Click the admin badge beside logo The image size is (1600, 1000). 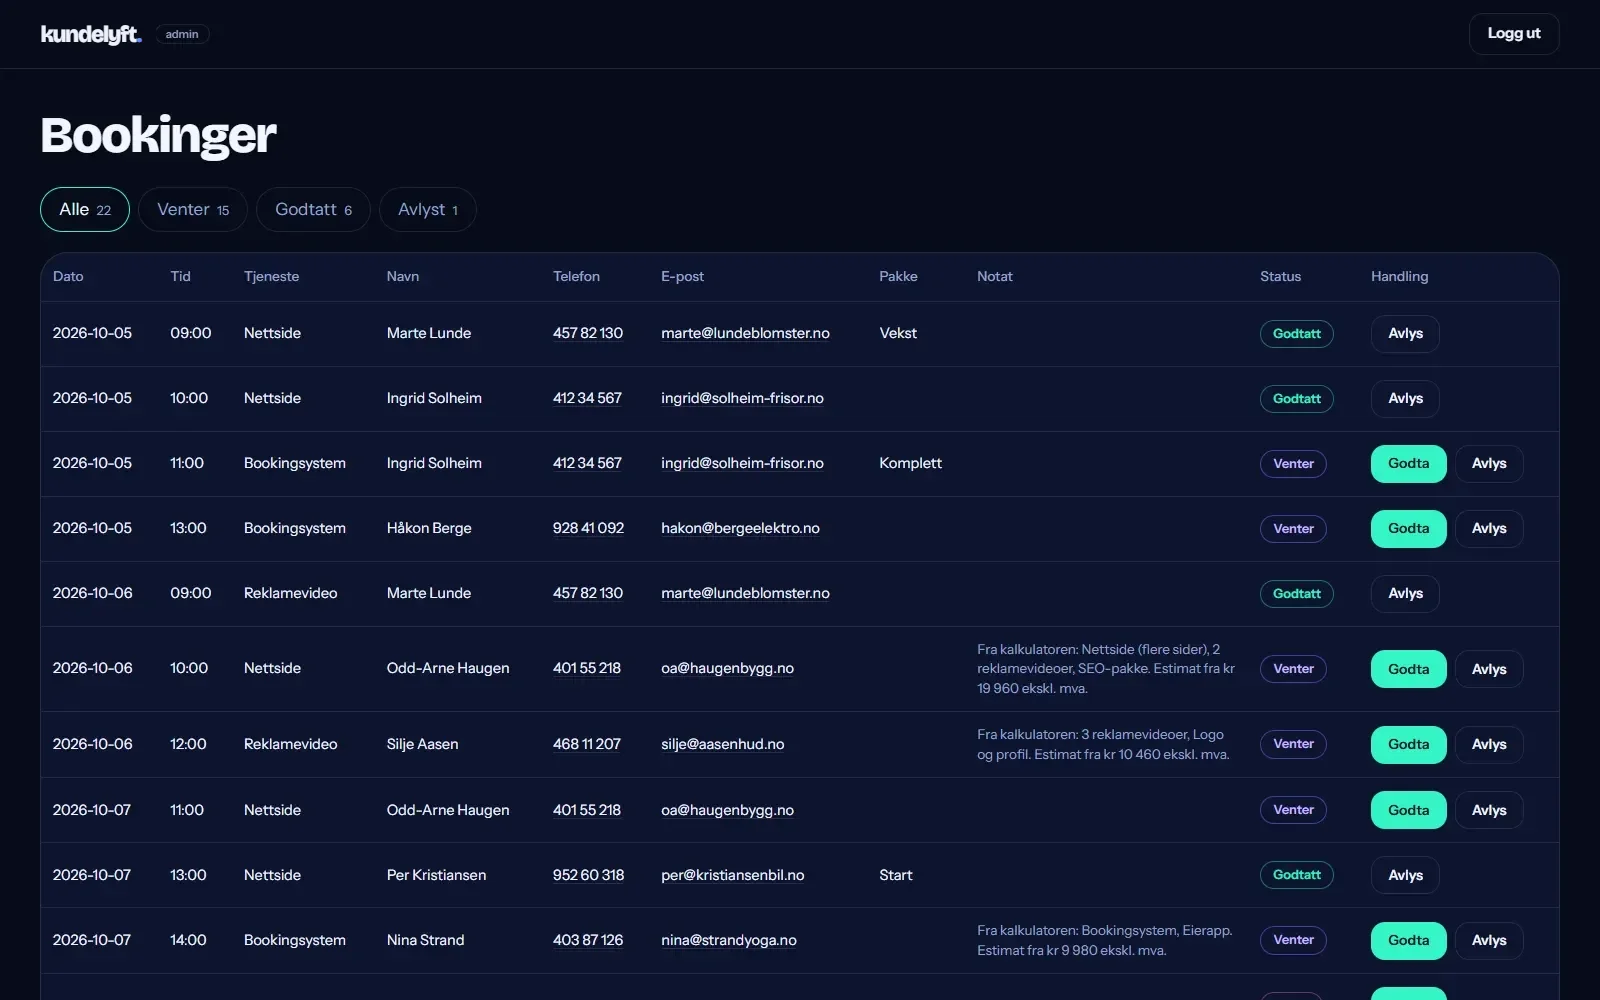[x=182, y=34]
